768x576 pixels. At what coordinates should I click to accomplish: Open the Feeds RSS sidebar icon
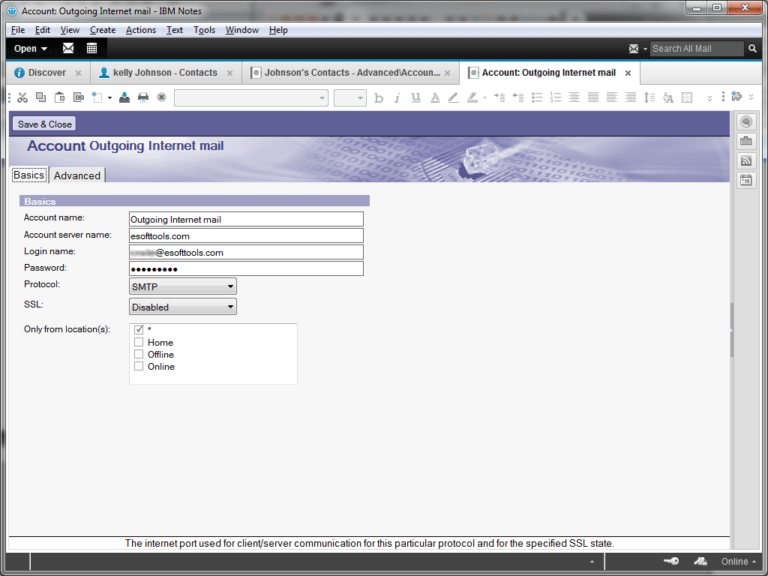tap(746, 161)
